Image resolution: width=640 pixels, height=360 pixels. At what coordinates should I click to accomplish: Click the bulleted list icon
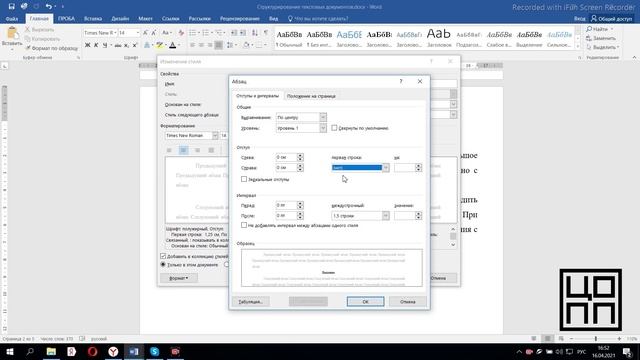click(x=192, y=33)
